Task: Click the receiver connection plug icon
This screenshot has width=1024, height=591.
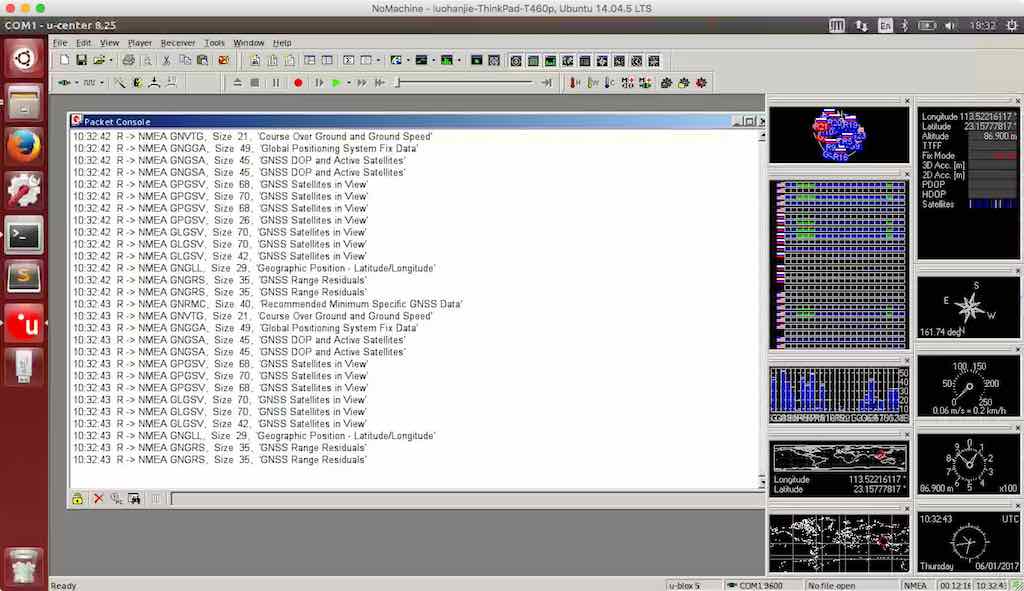Action: 64,83
